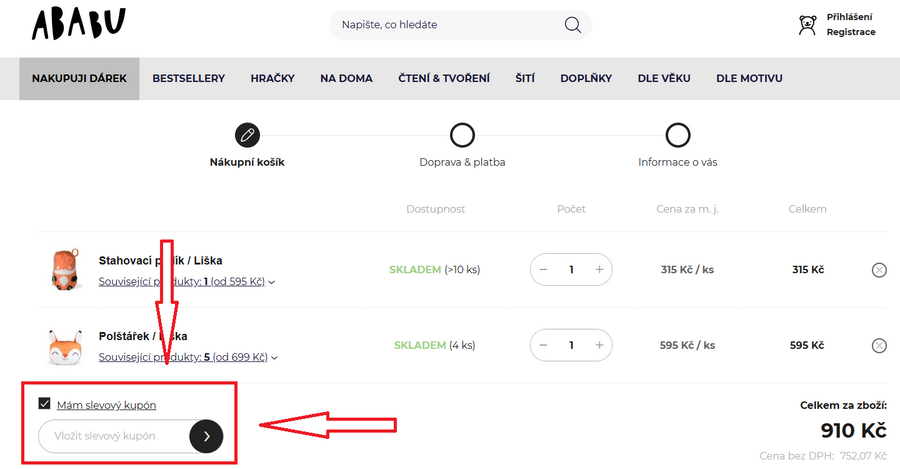Image resolution: width=900 pixels, height=469 pixels.
Task: Remove Polštářek Liška from cart
Action: [879, 346]
